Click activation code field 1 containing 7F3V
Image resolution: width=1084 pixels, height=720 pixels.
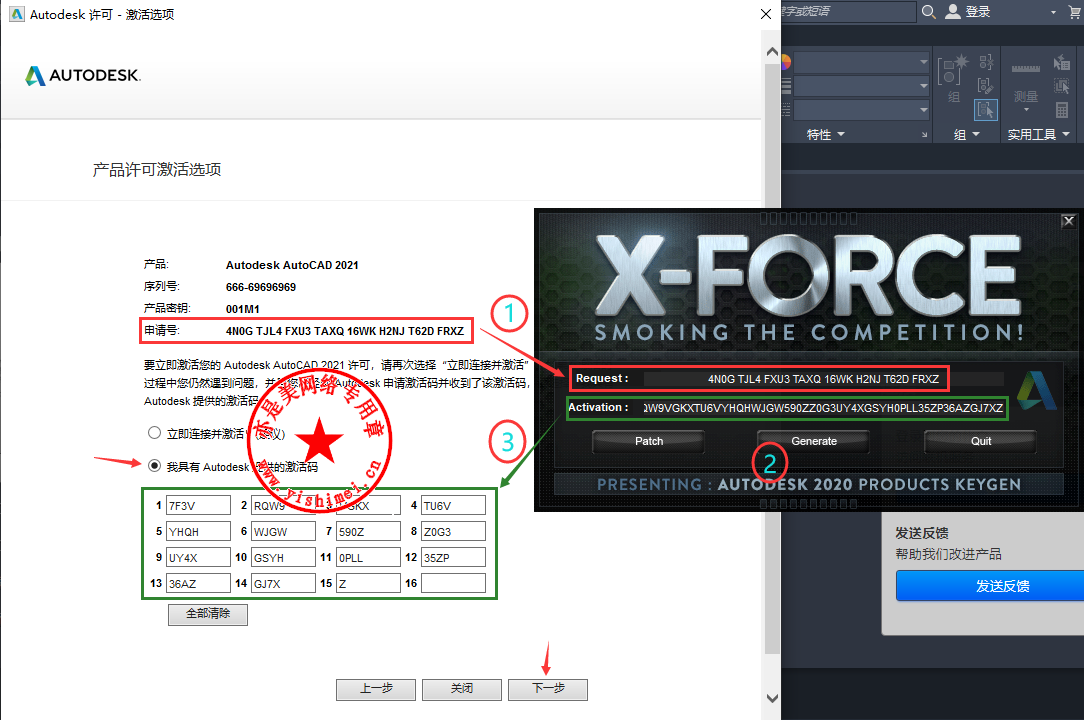click(x=198, y=506)
